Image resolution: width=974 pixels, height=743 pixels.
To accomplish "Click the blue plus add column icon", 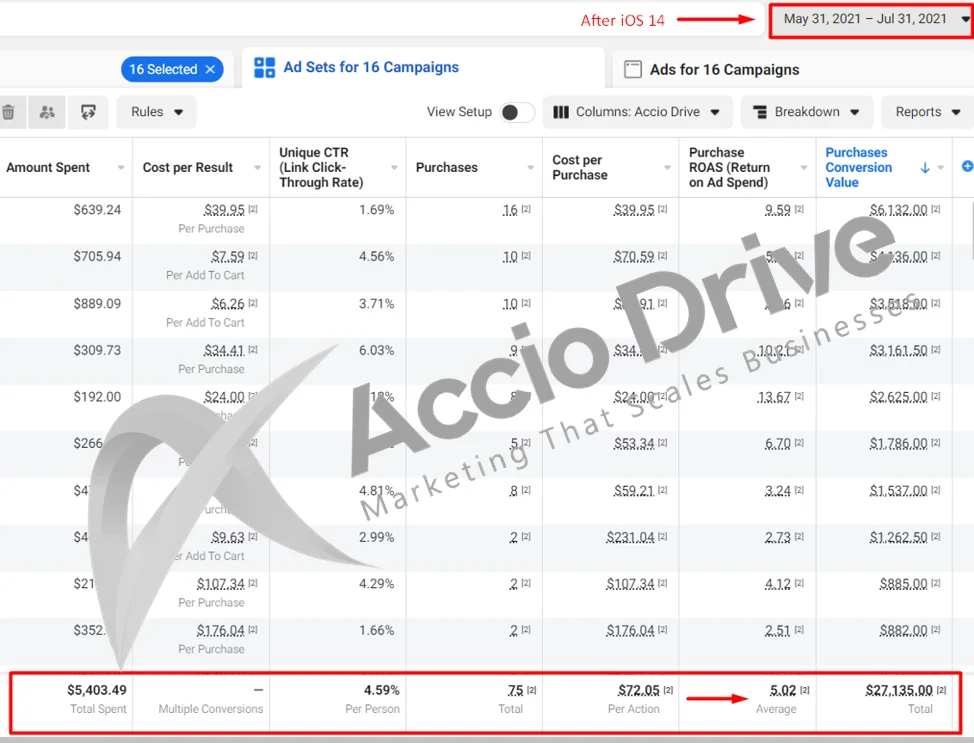I will [x=966, y=167].
